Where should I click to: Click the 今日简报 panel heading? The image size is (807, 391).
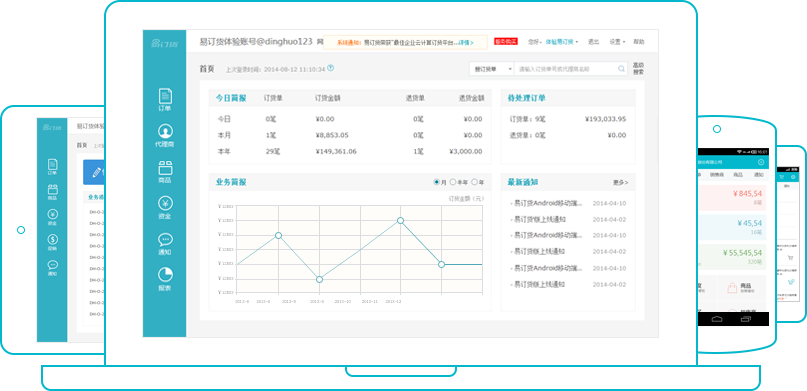[231, 98]
